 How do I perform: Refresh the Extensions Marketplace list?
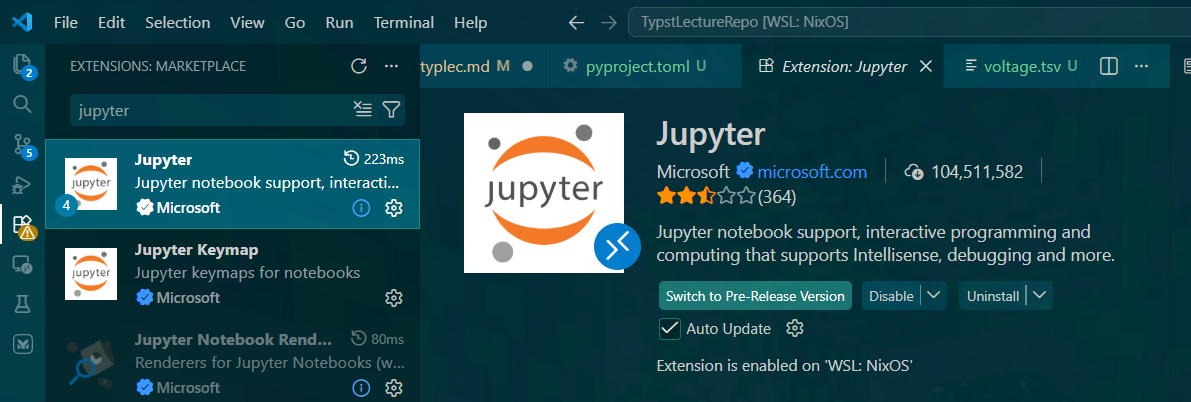click(359, 66)
